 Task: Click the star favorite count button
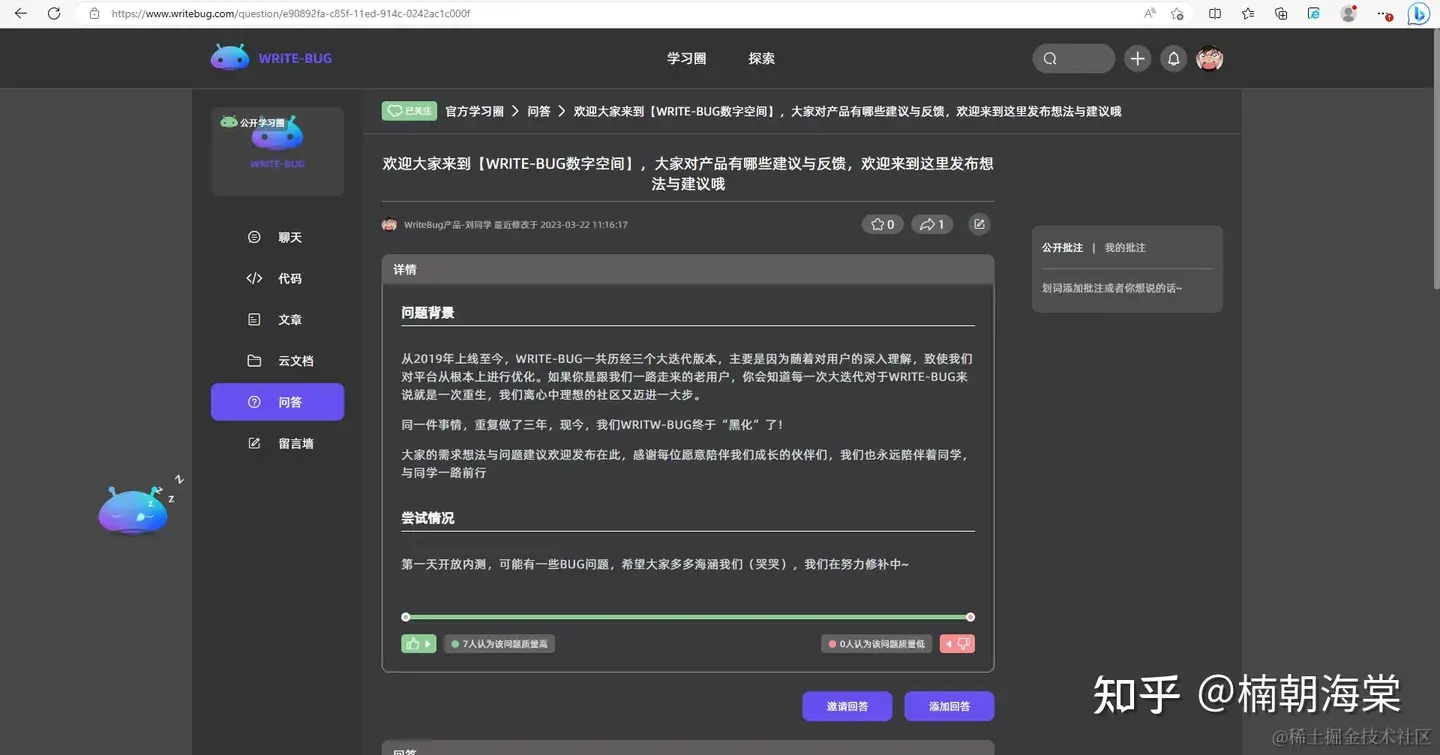[x=882, y=224]
